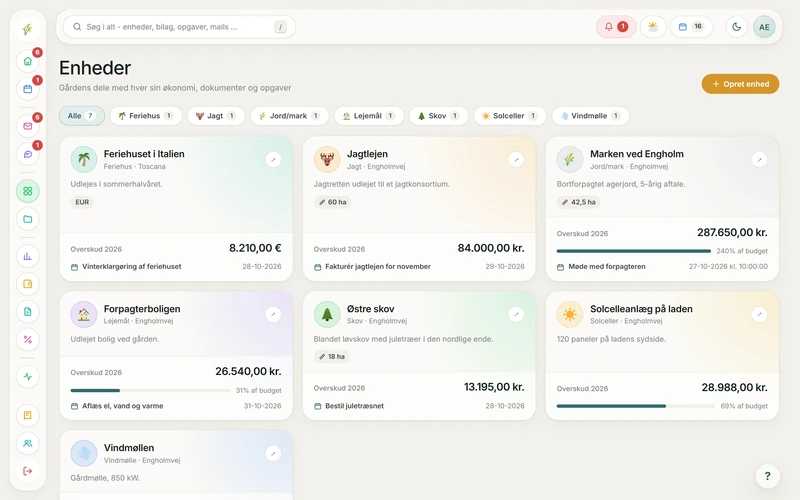Click the logout icon in the sidebar
Screen dimensions: 800x500
(x=28, y=471)
